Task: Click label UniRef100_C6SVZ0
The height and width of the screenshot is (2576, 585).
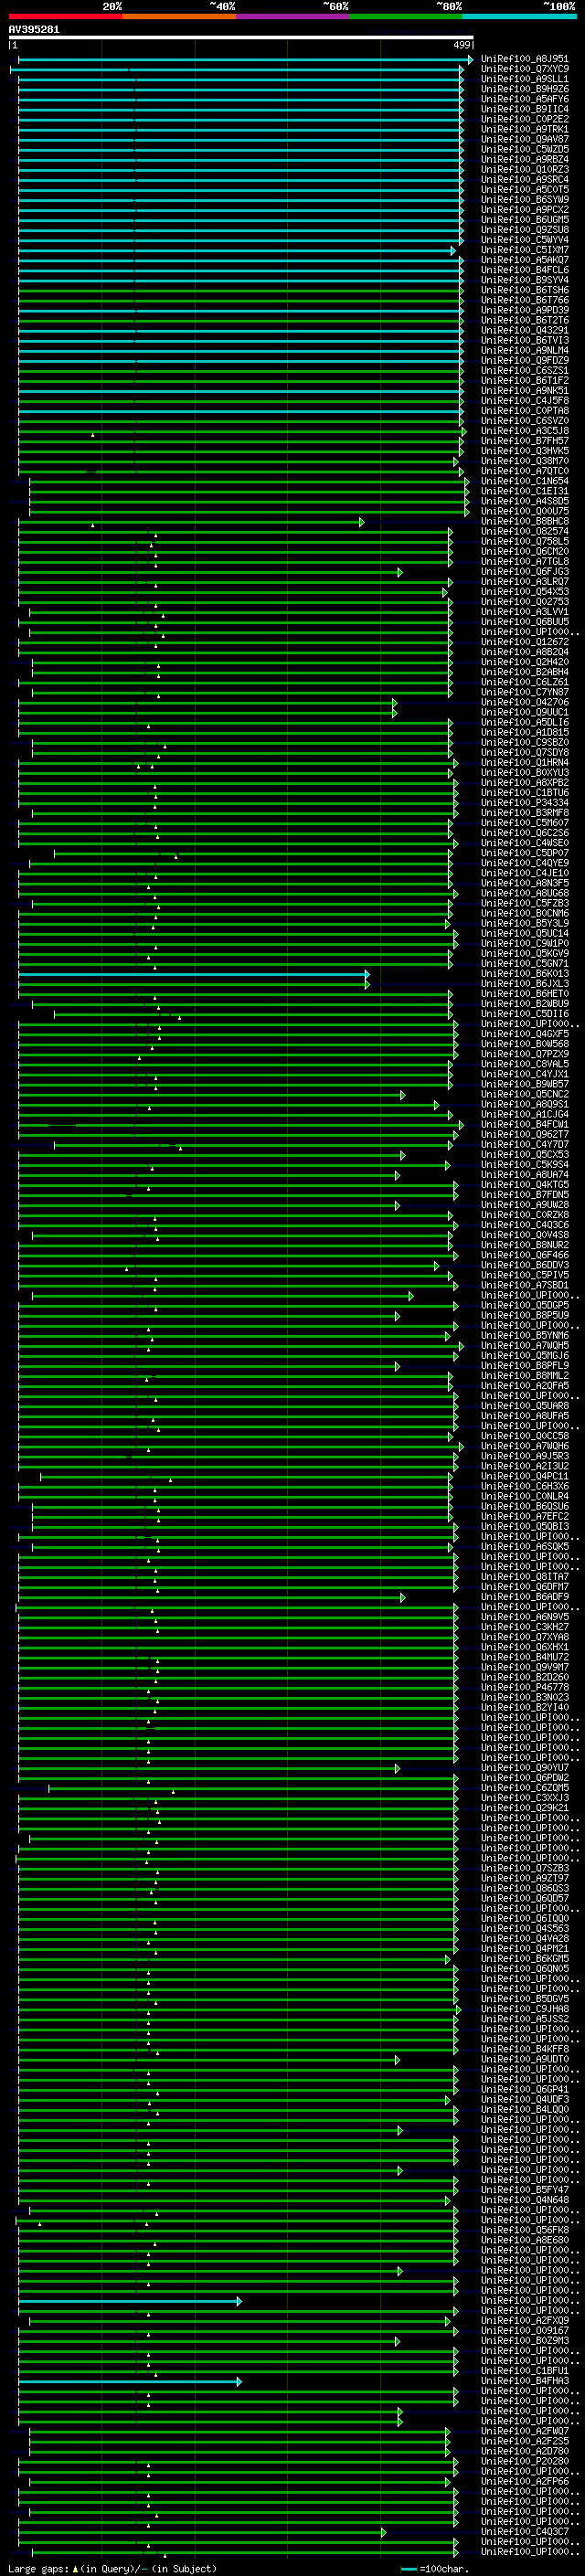Action: (x=525, y=421)
